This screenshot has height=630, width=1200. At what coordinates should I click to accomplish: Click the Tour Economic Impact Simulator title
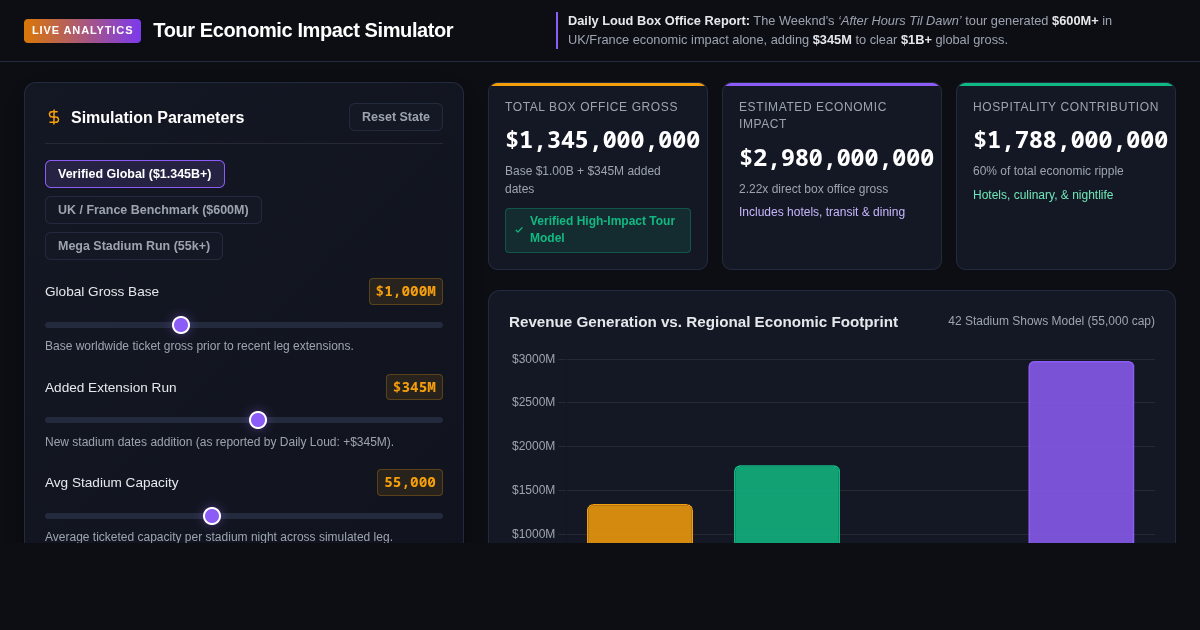303,31
